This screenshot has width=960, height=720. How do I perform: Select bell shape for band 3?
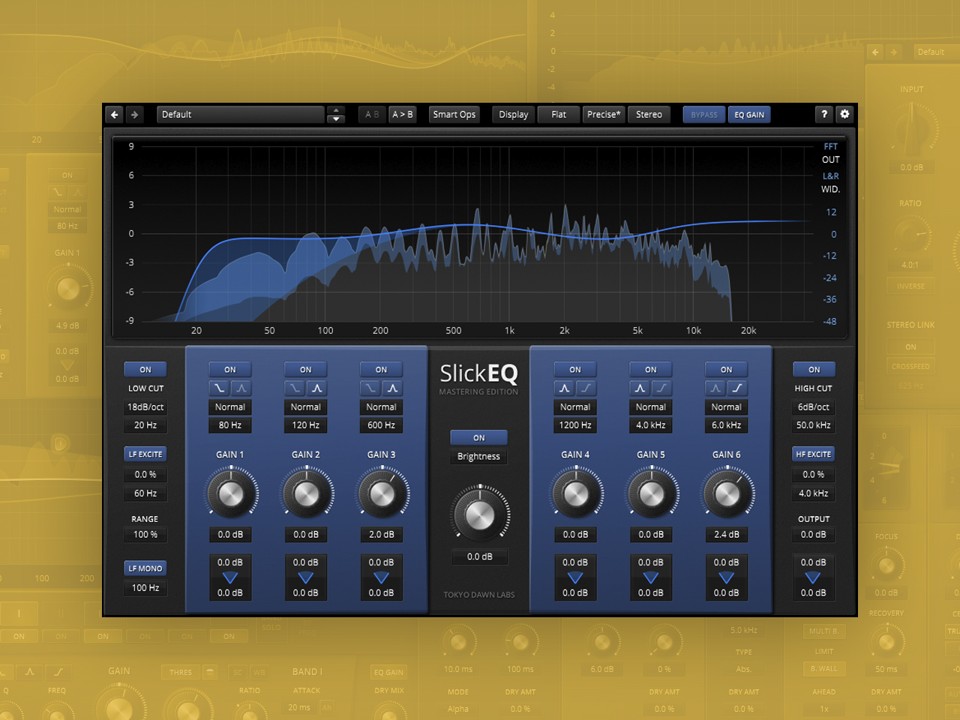click(392, 388)
